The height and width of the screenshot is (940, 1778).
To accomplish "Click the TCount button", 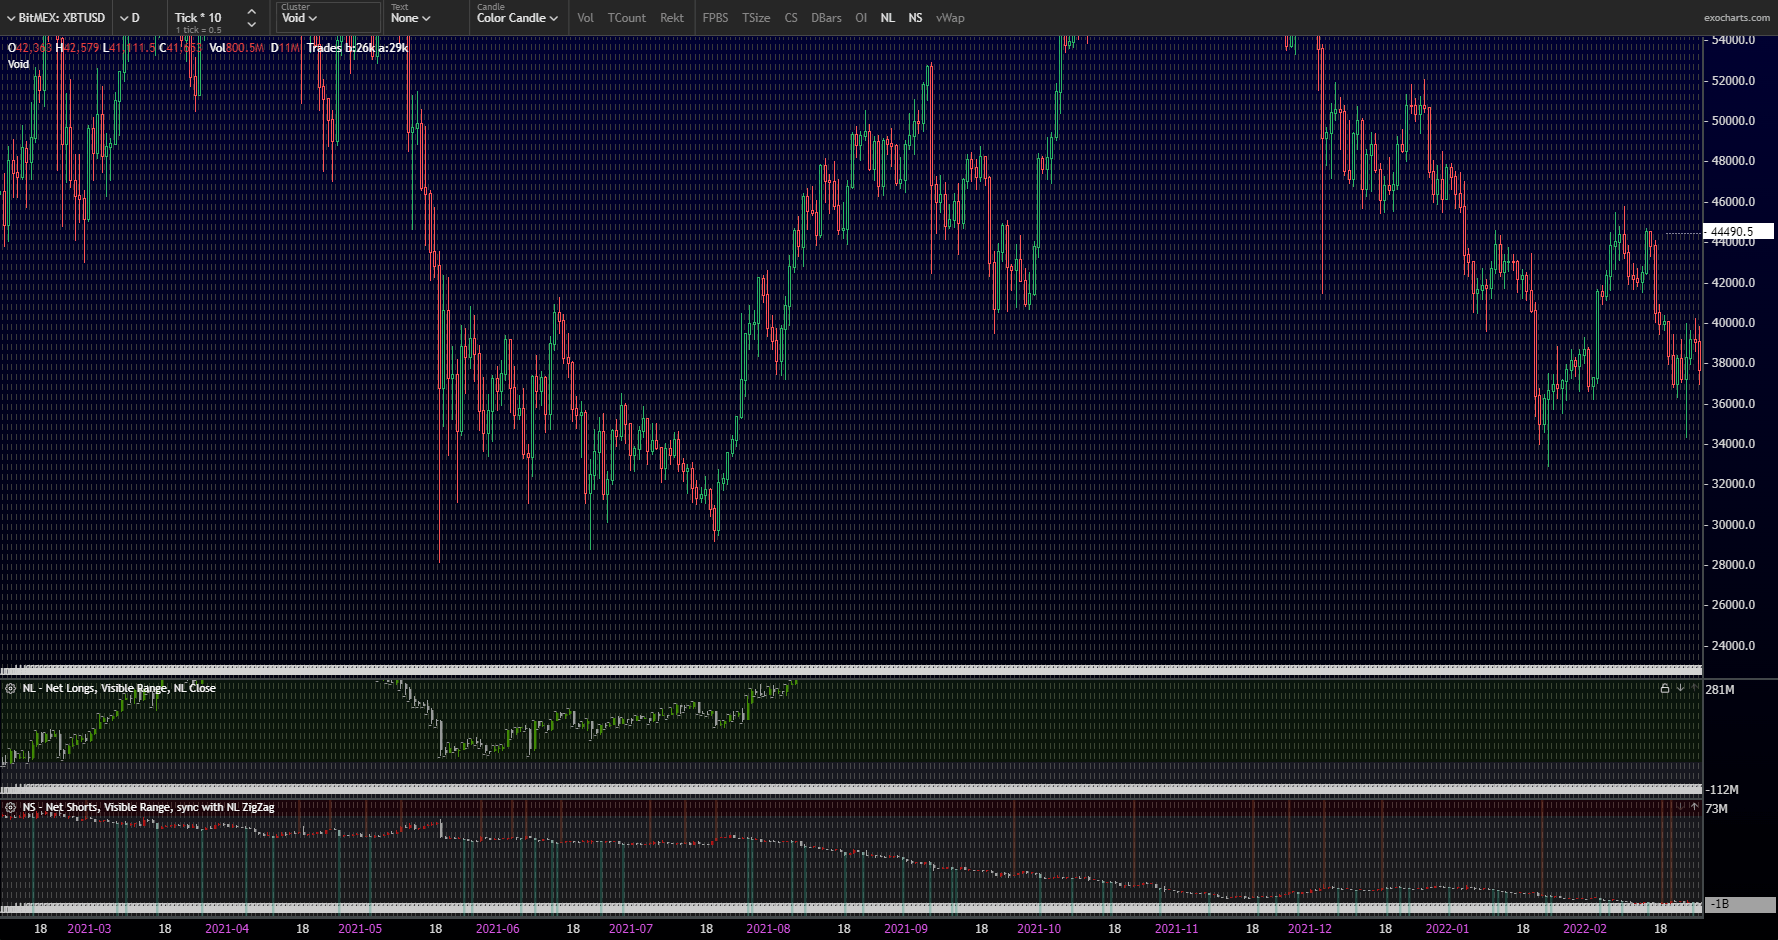I will coord(627,18).
